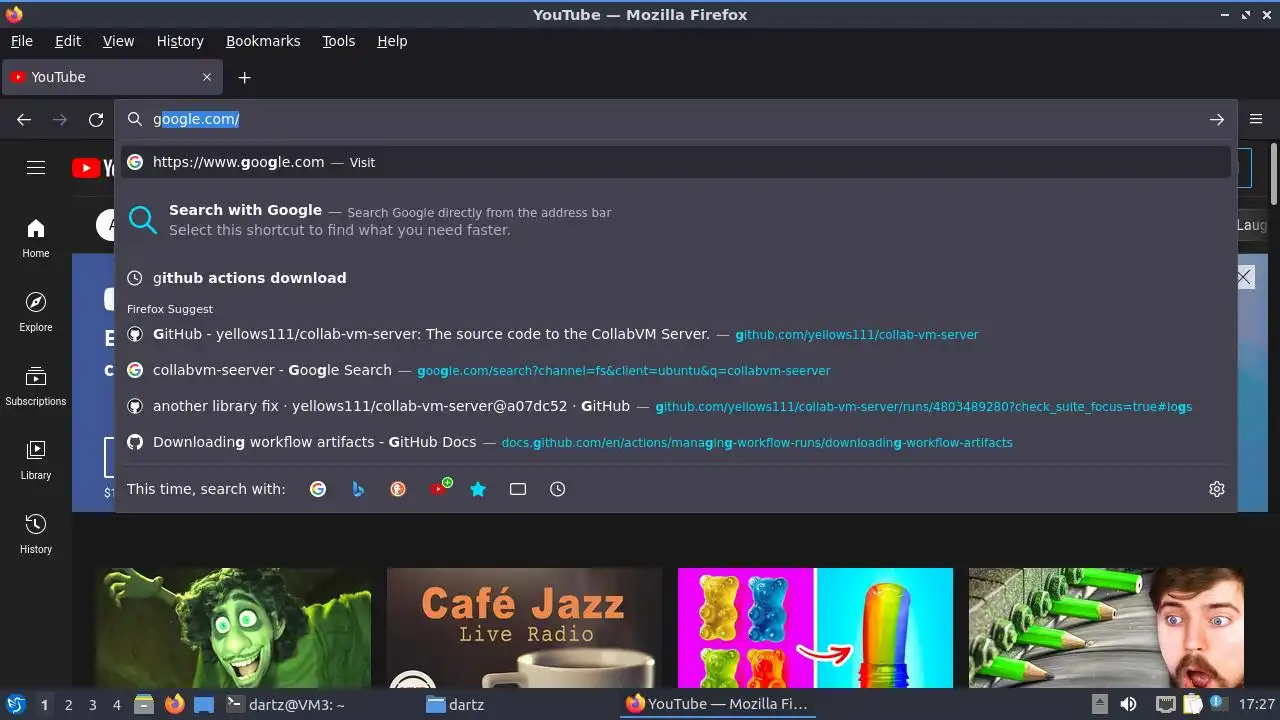This screenshot has width=1280, height=720.
Task: Switch to workspace 3 in taskbar
Action: [x=92, y=705]
